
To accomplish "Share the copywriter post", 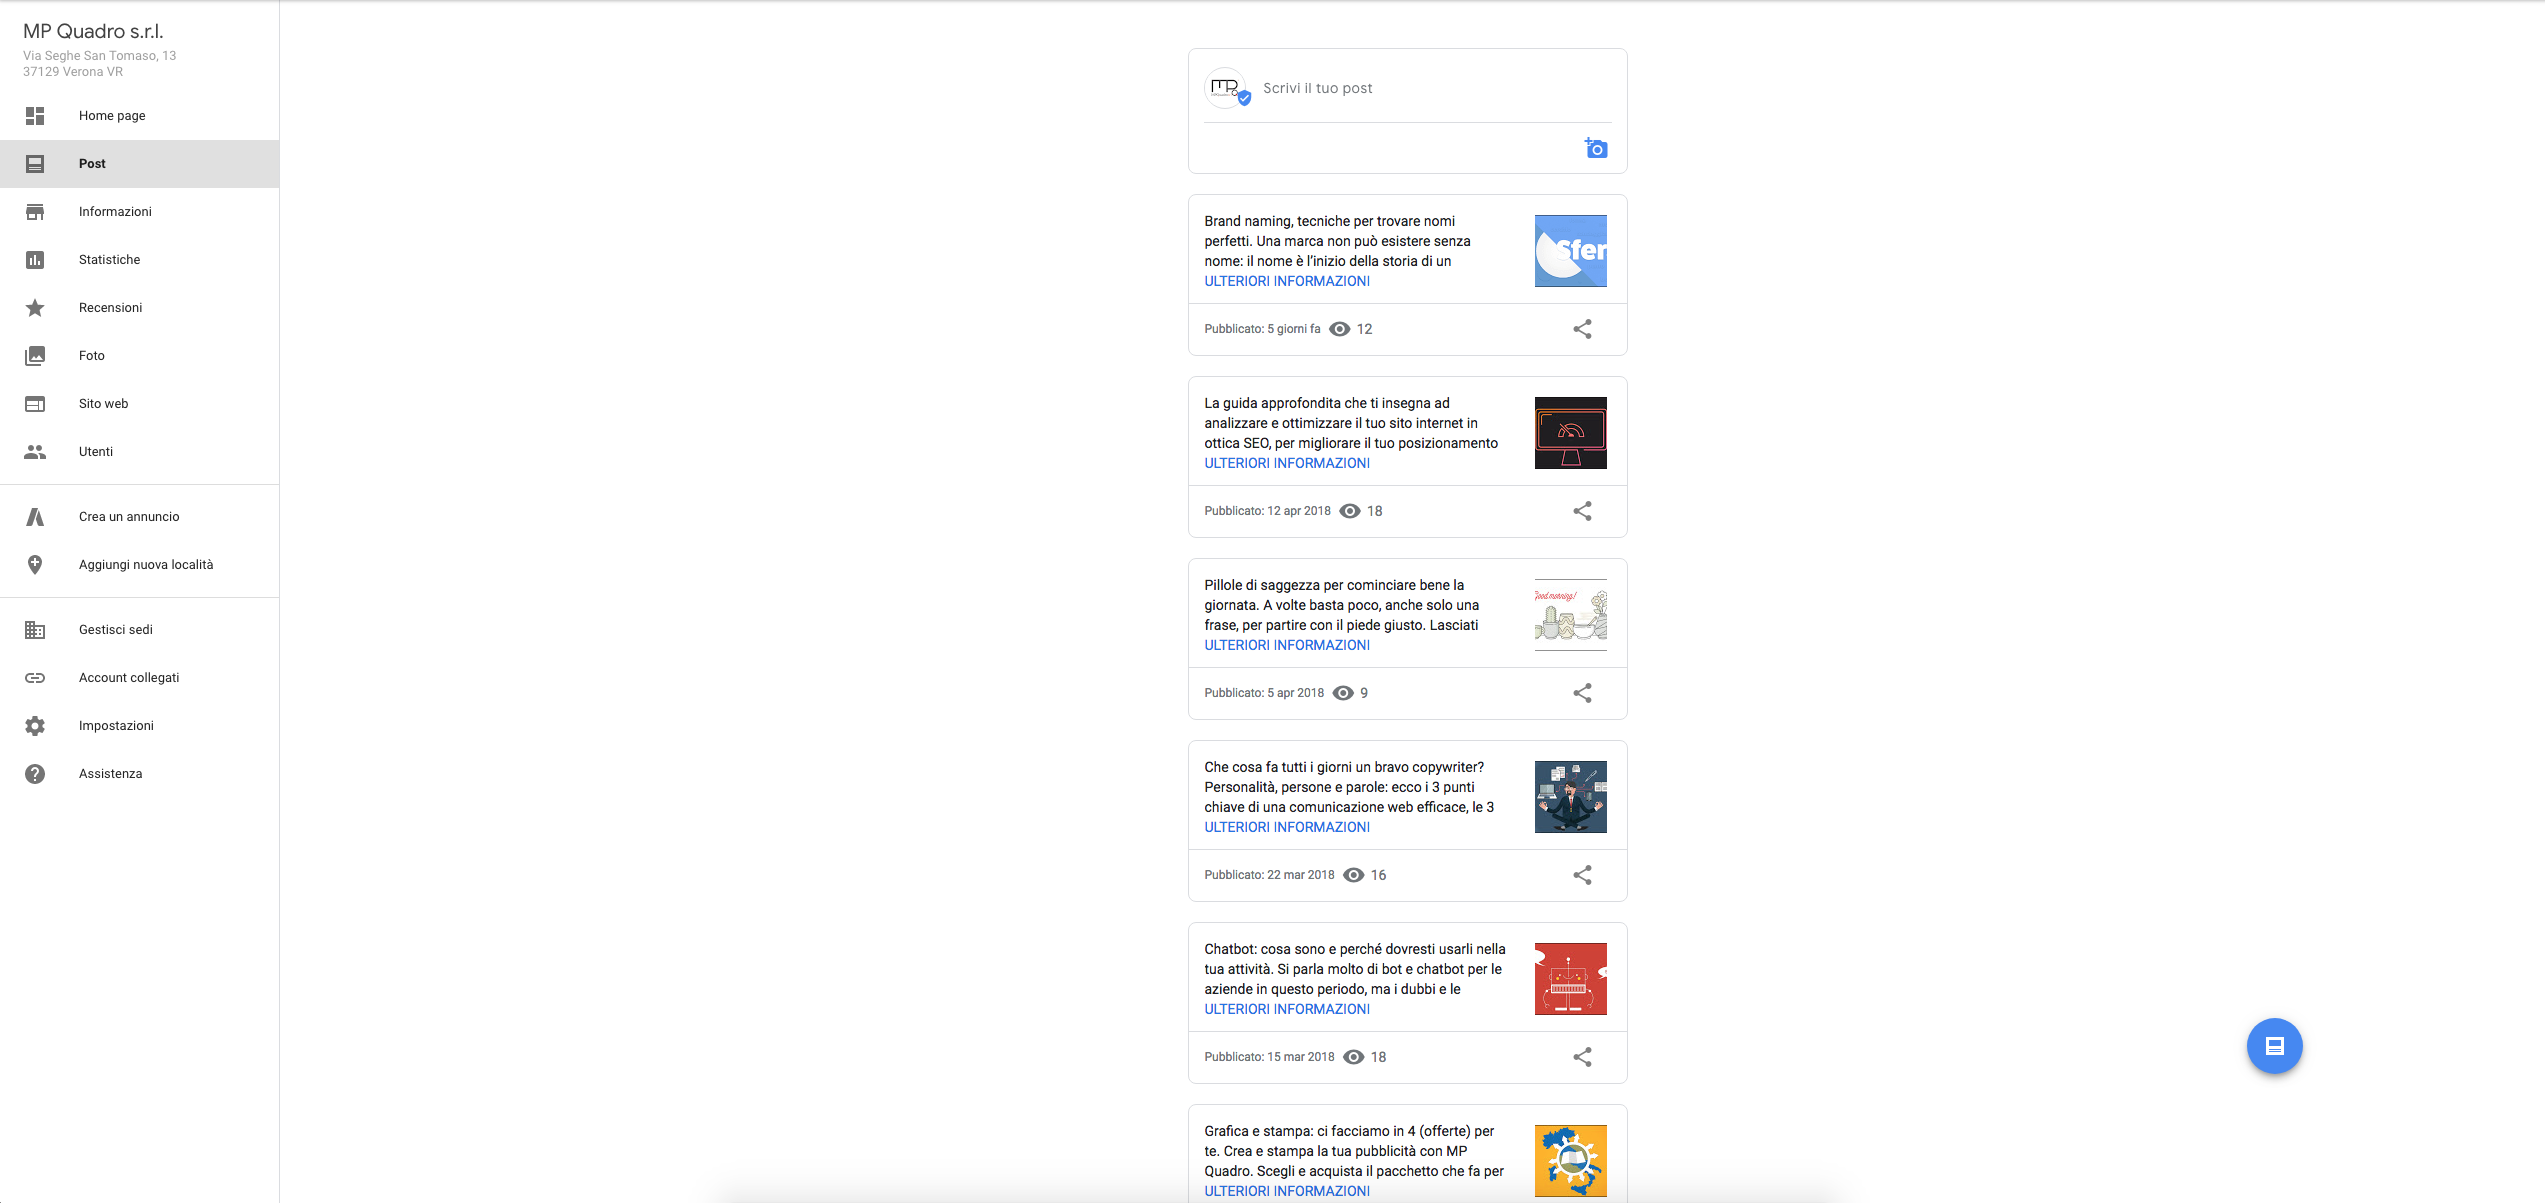I will click(1582, 875).
